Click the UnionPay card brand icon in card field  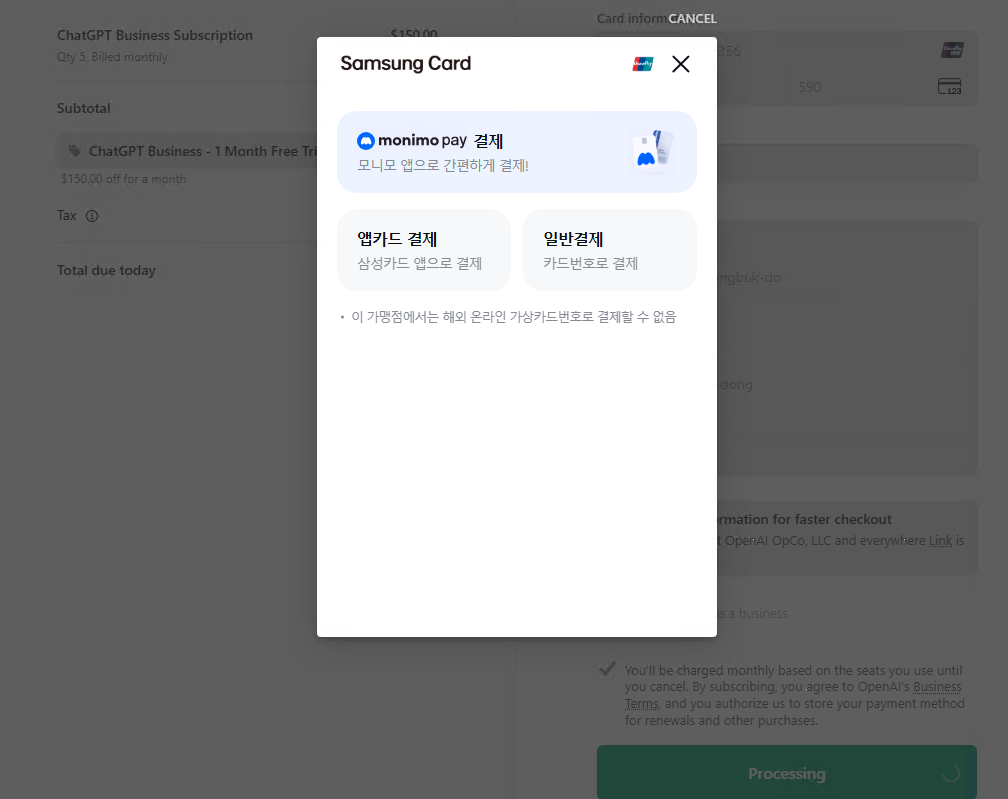tap(952, 50)
